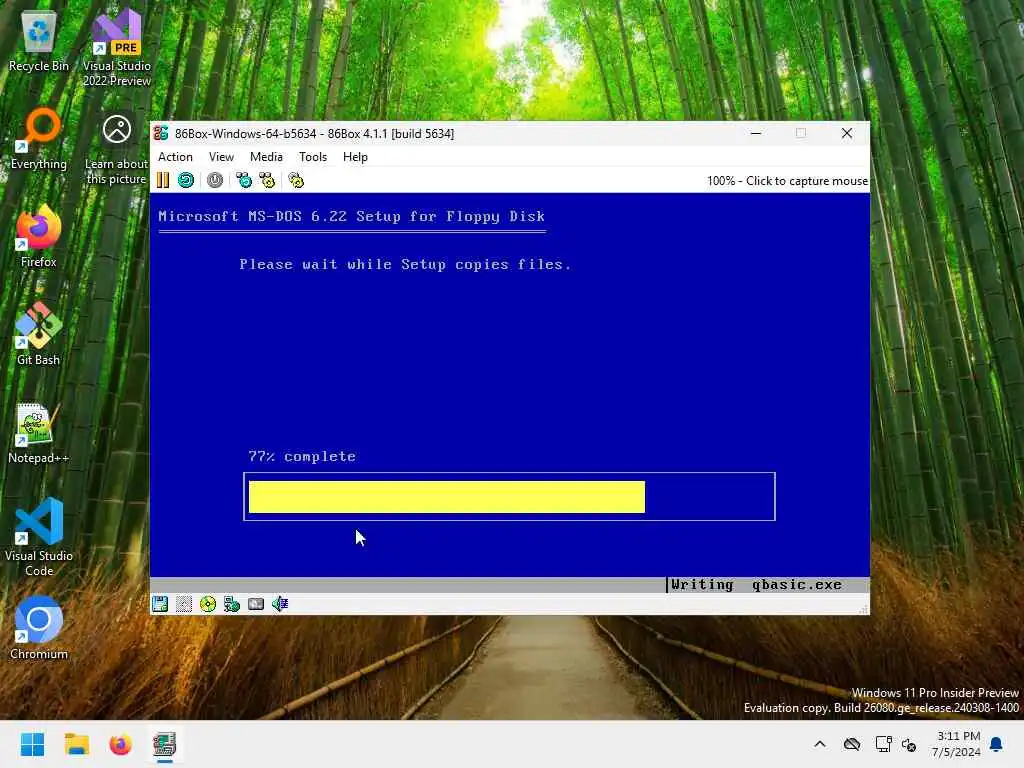Click '100% - Click to capture mouse' text
Viewport: 1024px width, 768px height.
[788, 181]
